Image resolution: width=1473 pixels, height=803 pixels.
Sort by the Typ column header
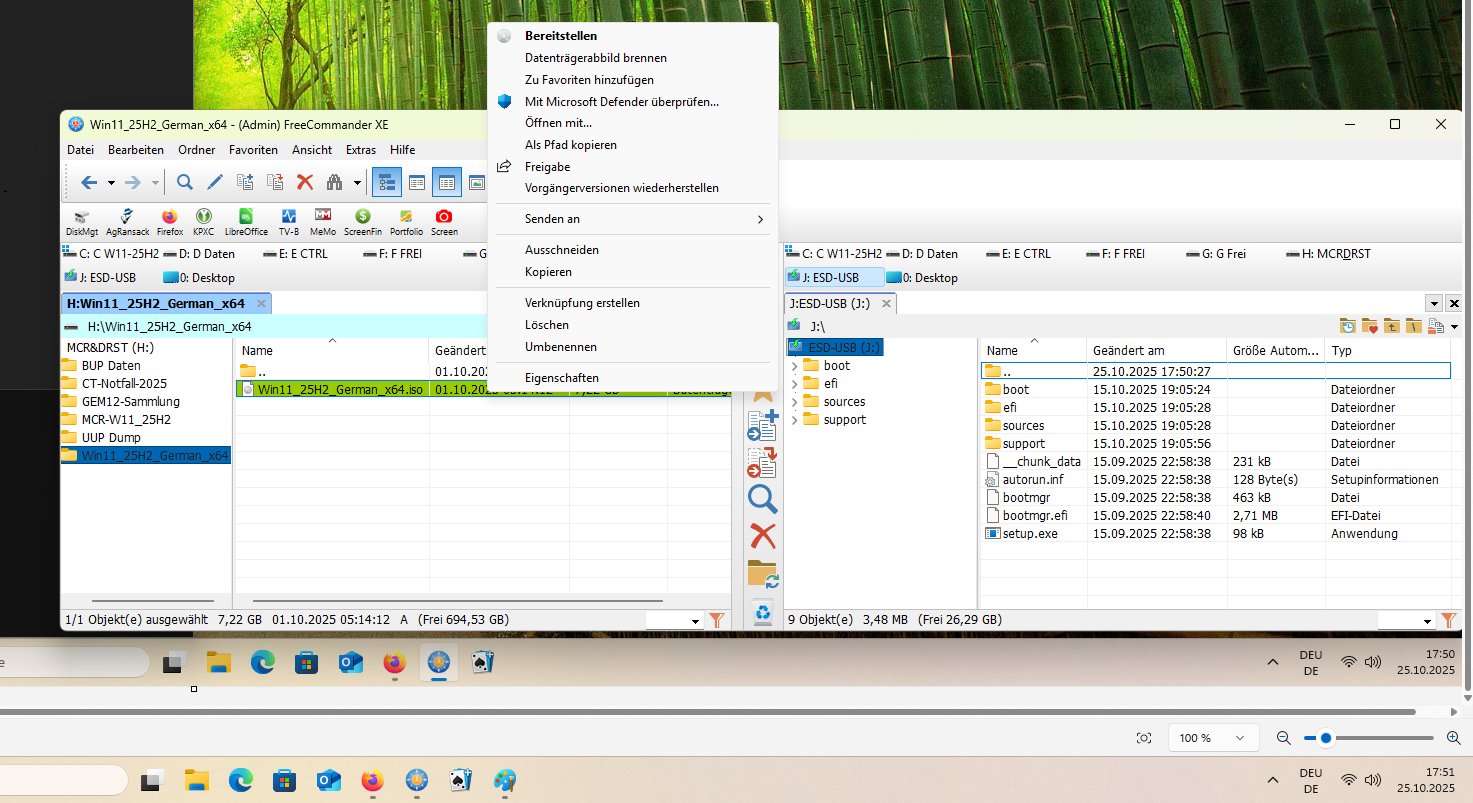pyautogui.click(x=1388, y=351)
